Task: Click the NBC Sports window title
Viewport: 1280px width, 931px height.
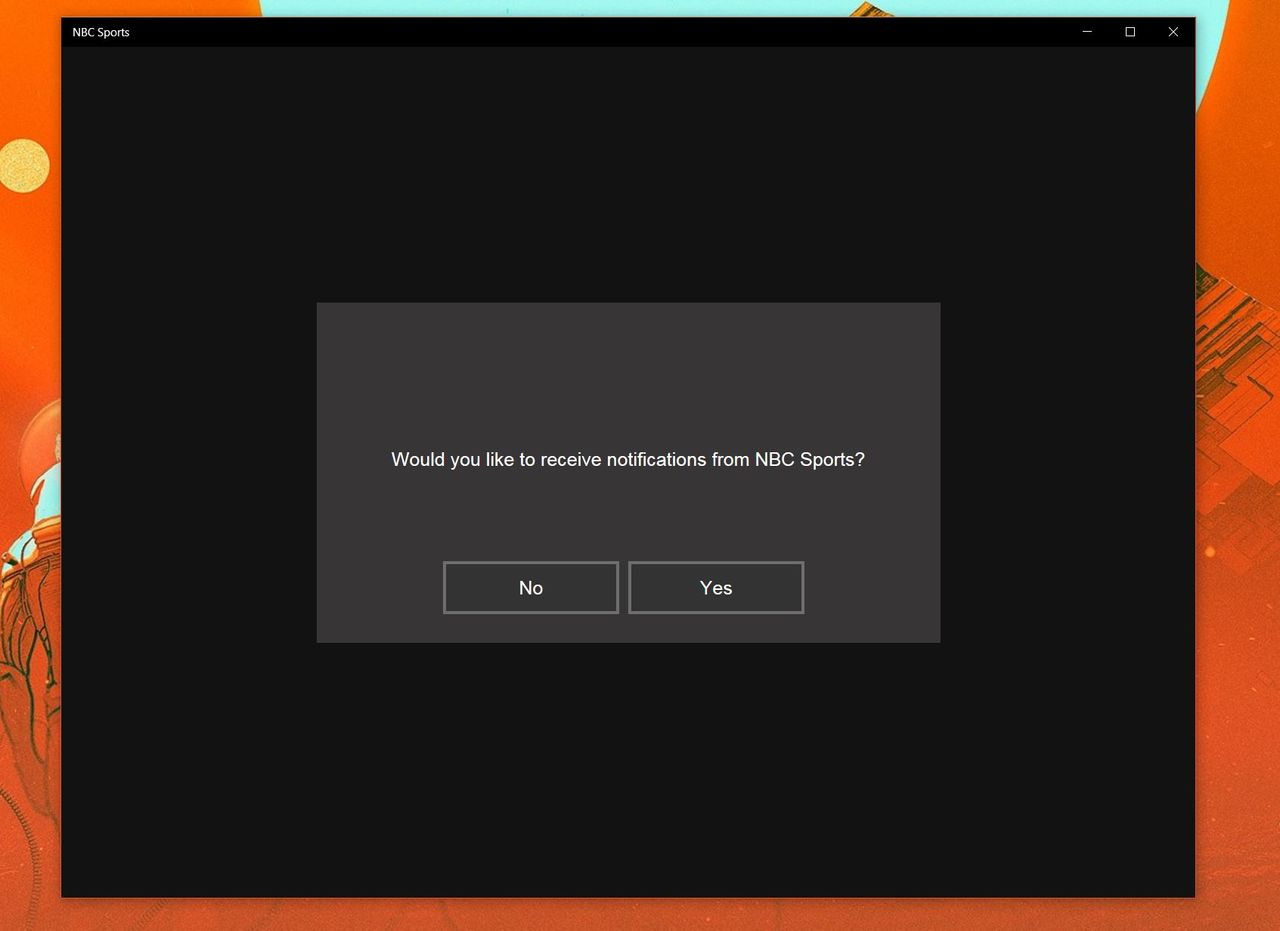Action: pos(101,32)
